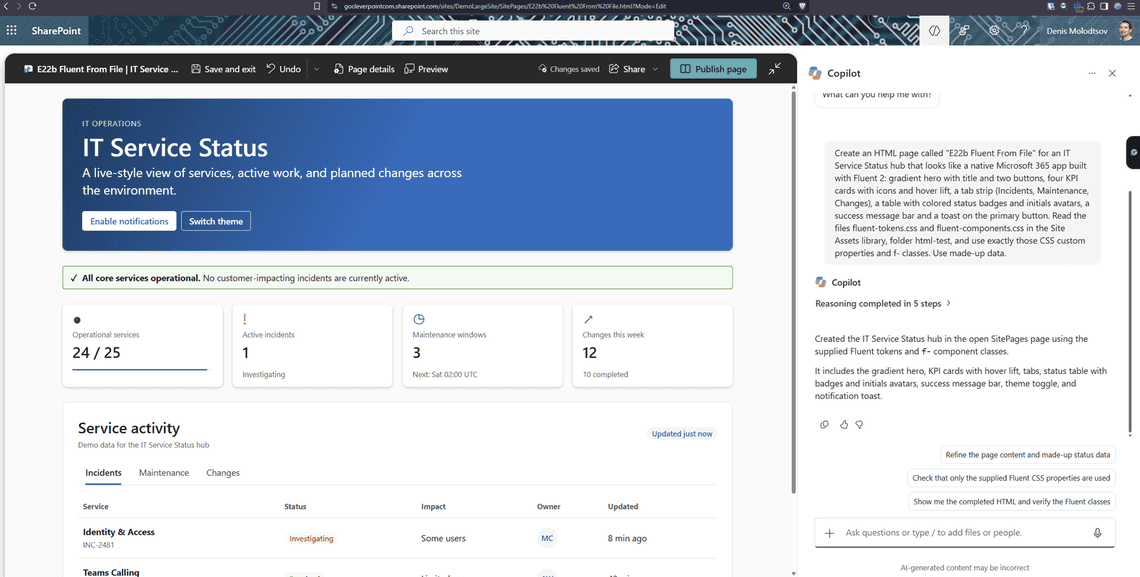Open the Undo dropdown chevron
Image resolution: width=1140 pixels, height=577 pixels.
tap(316, 69)
